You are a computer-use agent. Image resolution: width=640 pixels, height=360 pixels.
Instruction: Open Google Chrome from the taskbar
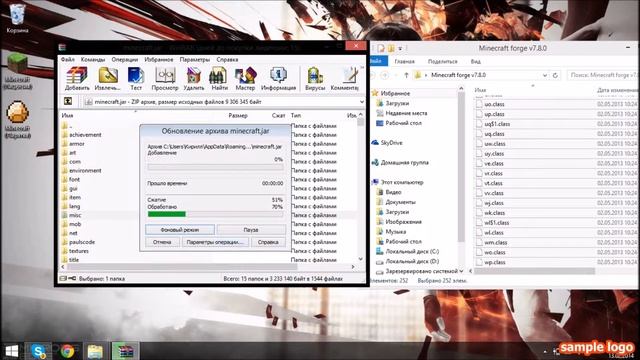pyautogui.click(x=67, y=351)
